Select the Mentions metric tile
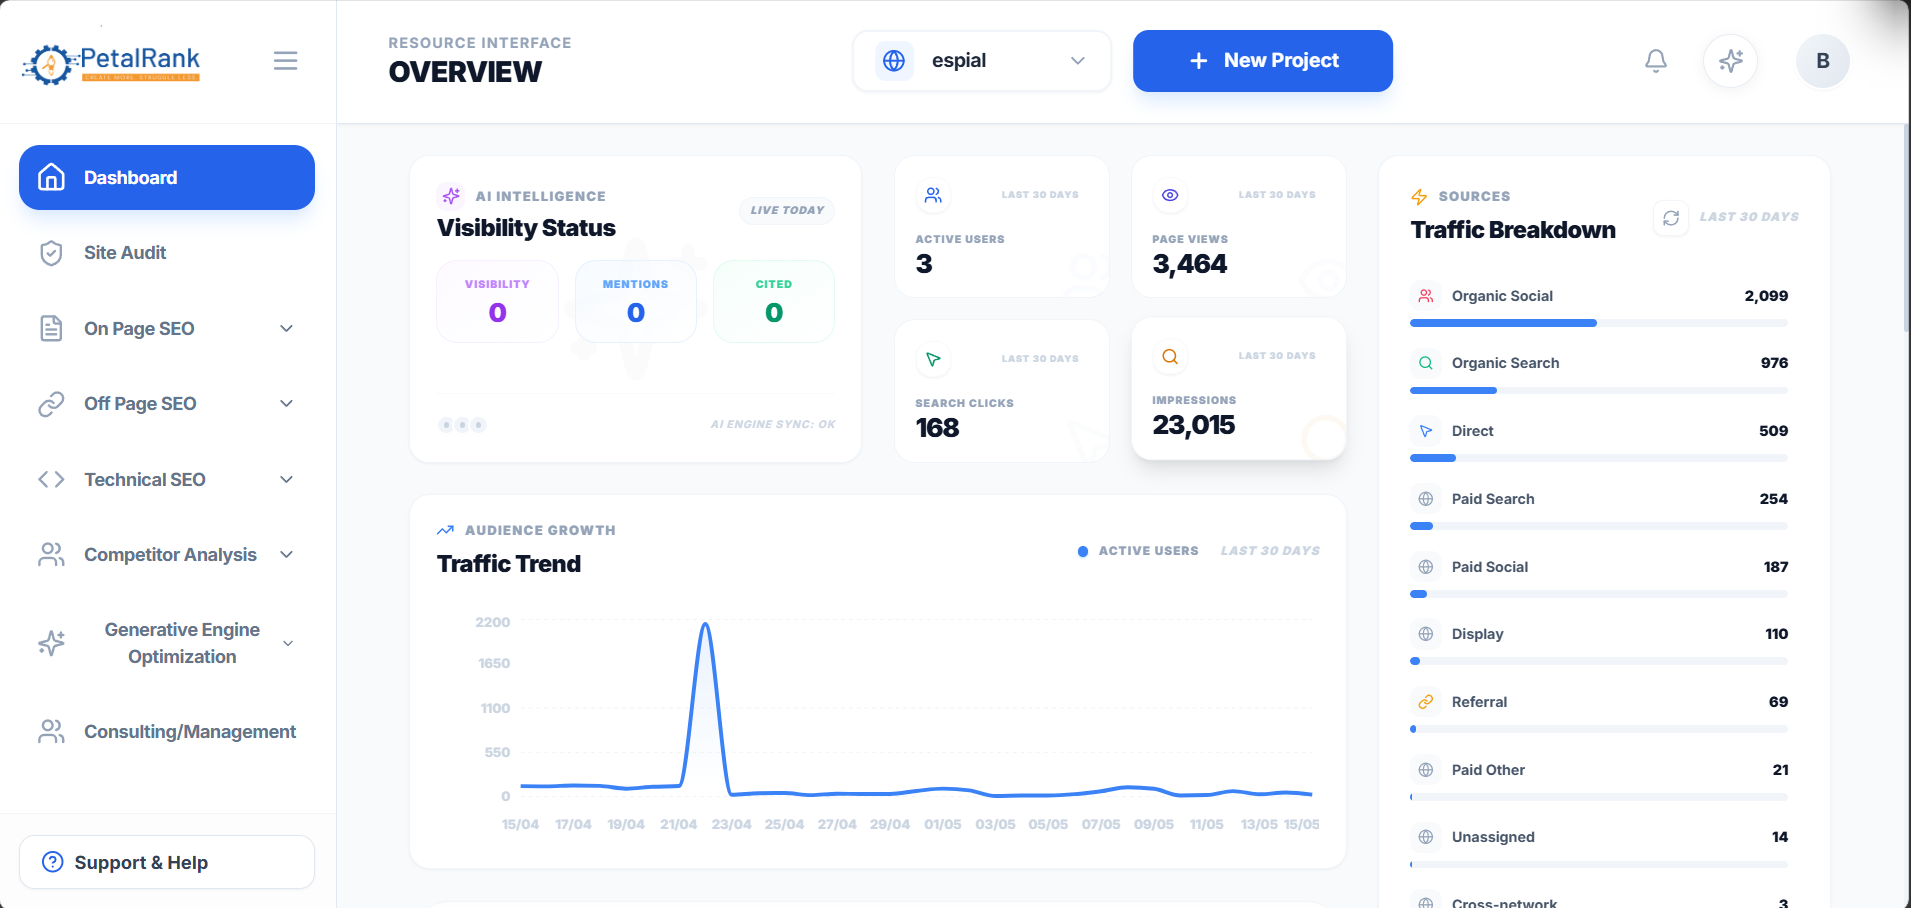The image size is (1911, 908). click(x=636, y=301)
